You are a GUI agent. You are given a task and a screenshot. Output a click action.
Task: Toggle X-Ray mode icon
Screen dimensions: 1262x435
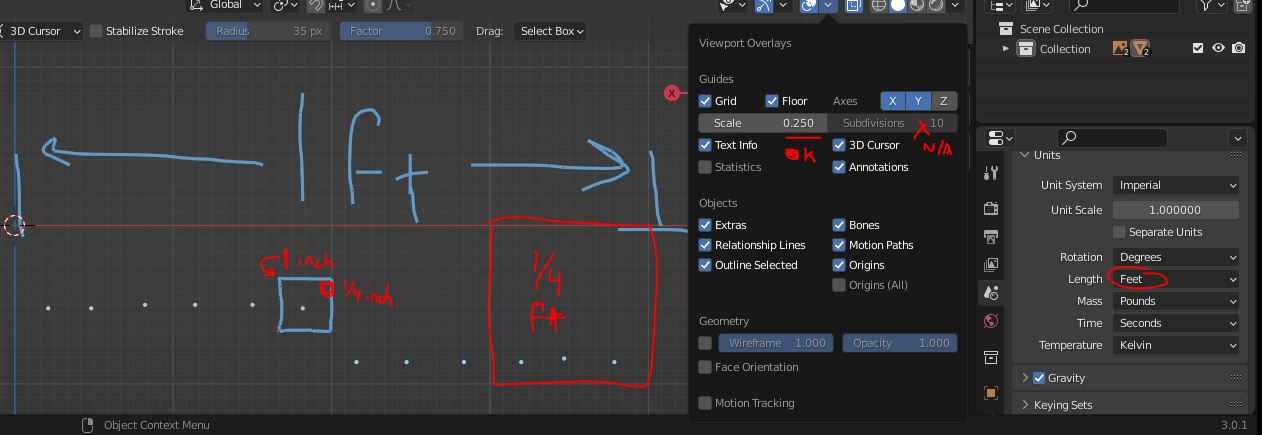(854, 5)
